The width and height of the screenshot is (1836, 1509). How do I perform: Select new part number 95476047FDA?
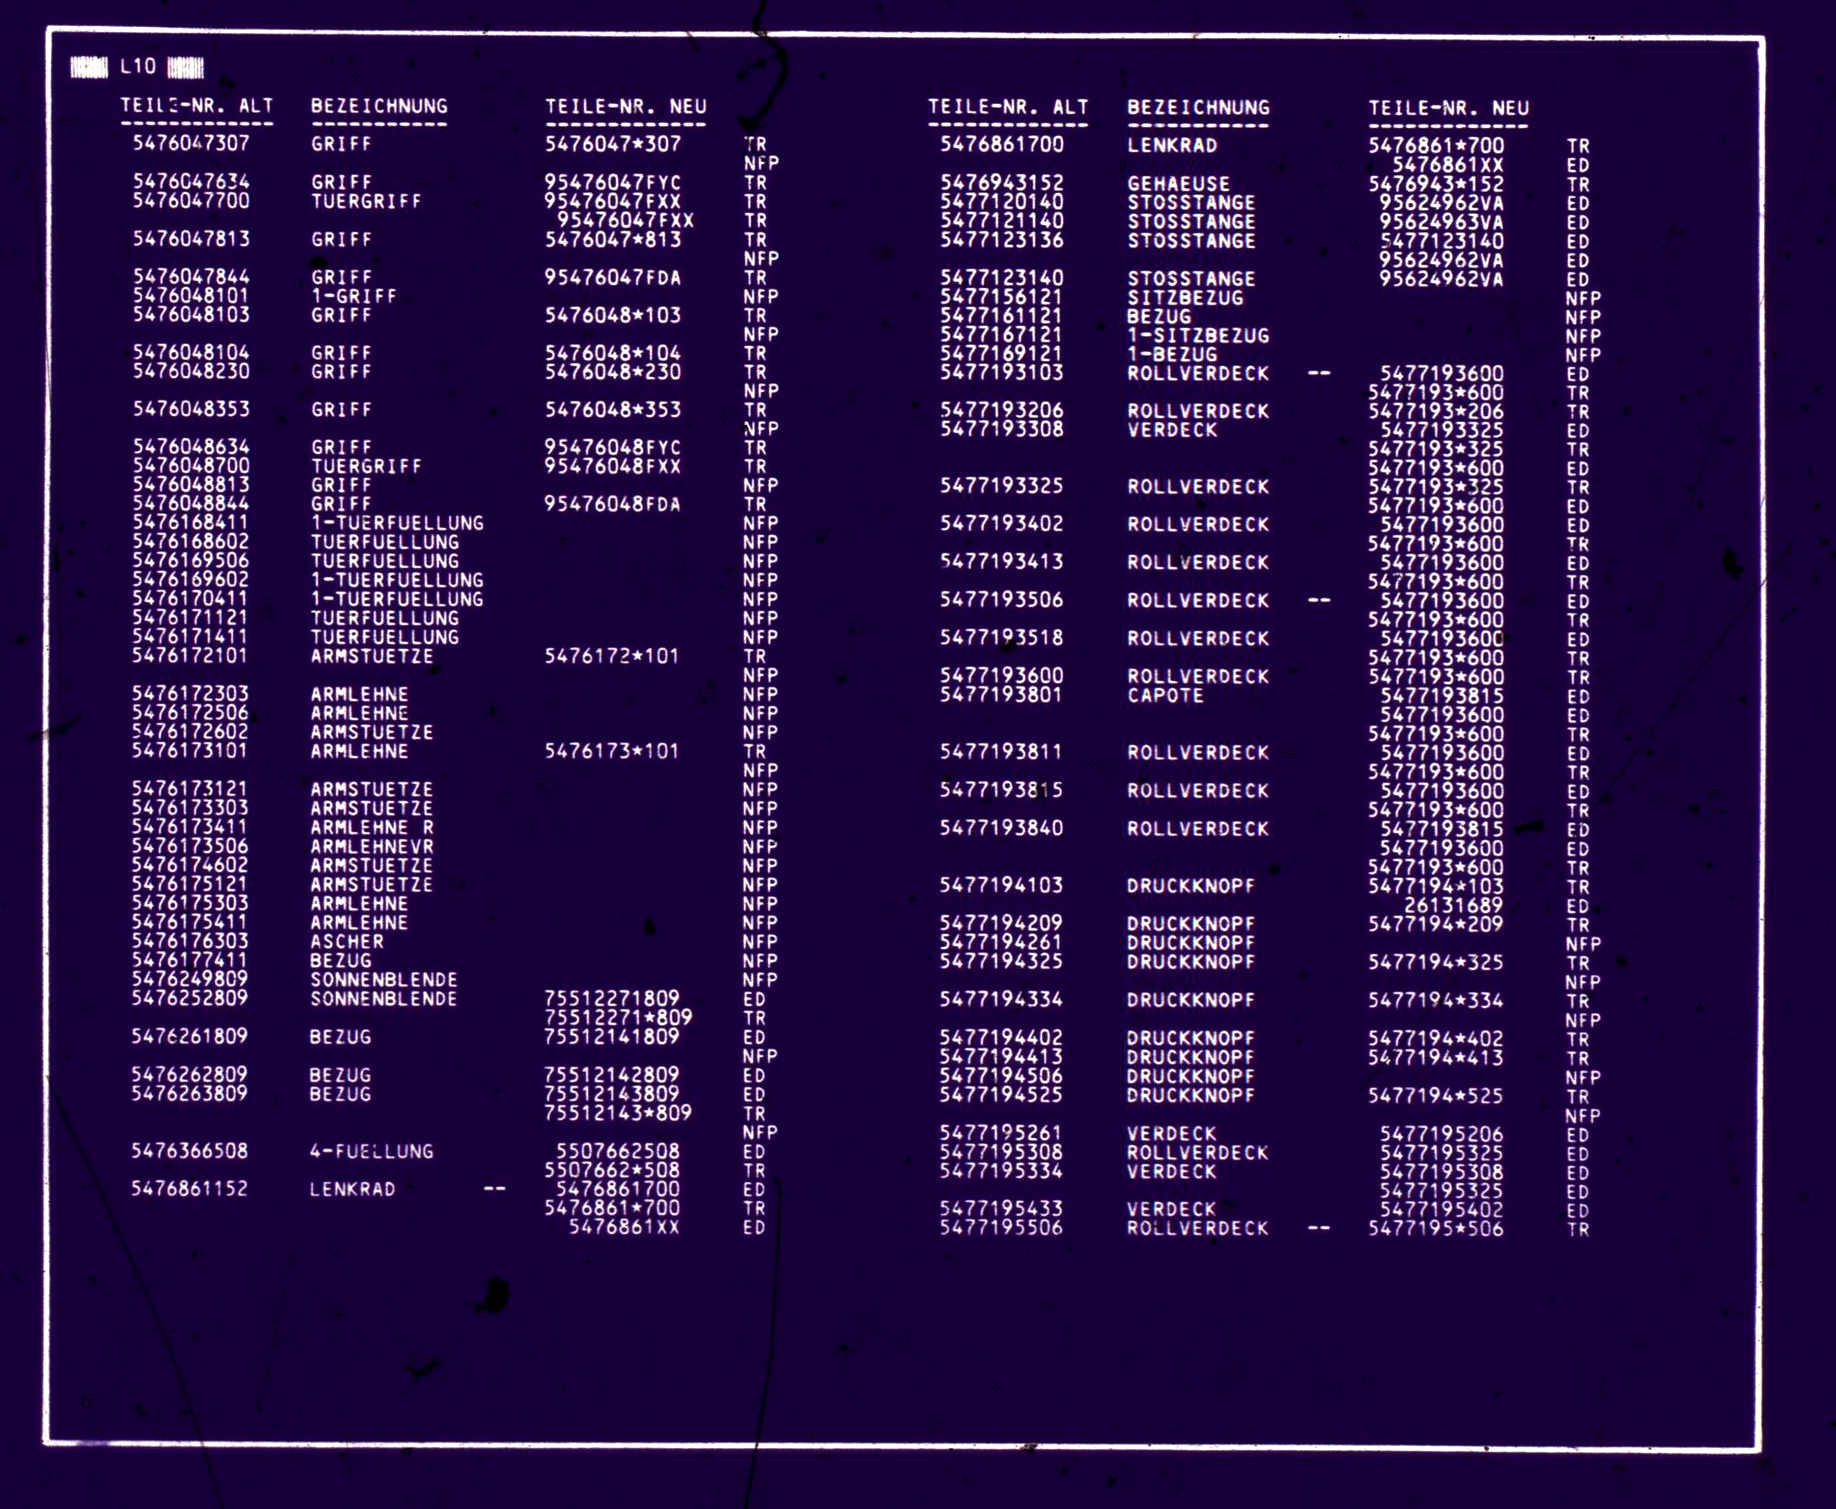pyautogui.click(x=613, y=277)
